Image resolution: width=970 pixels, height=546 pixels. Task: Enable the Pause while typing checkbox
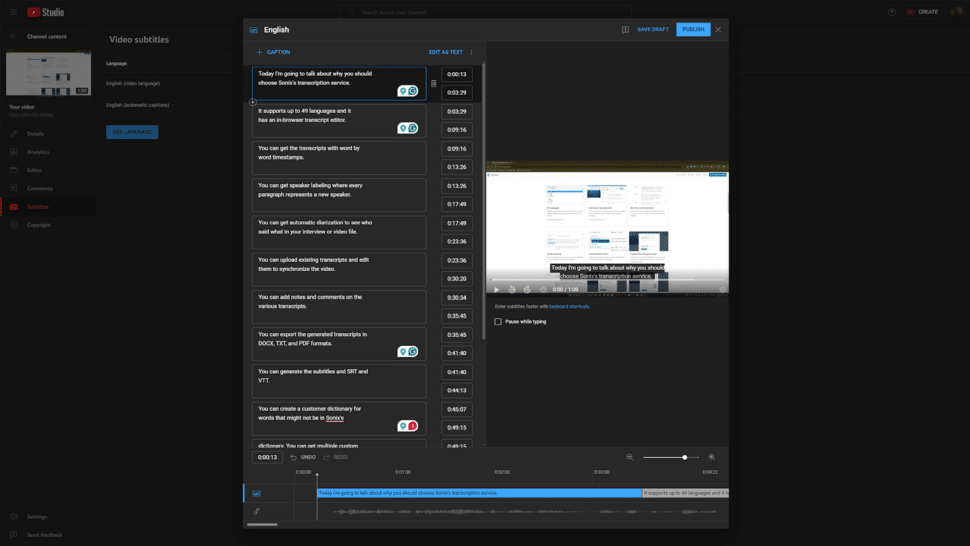tap(498, 322)
